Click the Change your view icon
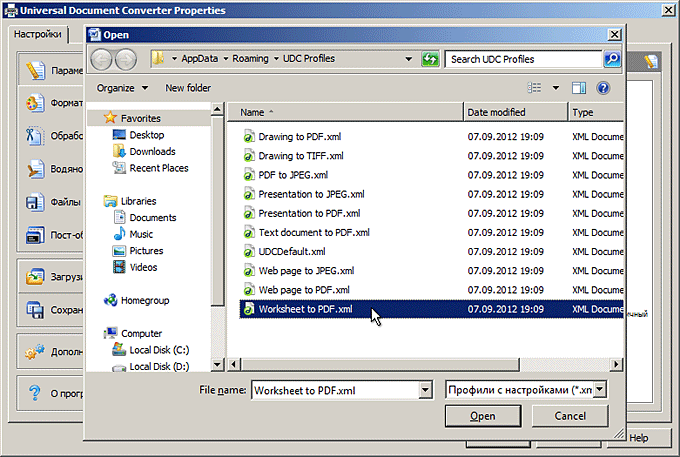This screenshot has height=457, width=680. pos(534,88)
